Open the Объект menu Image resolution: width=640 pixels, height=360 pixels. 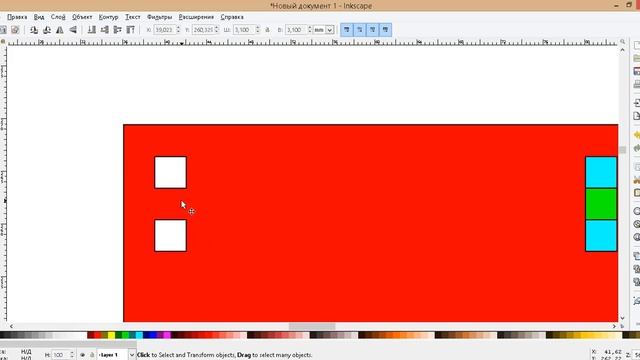click(82, 17)
